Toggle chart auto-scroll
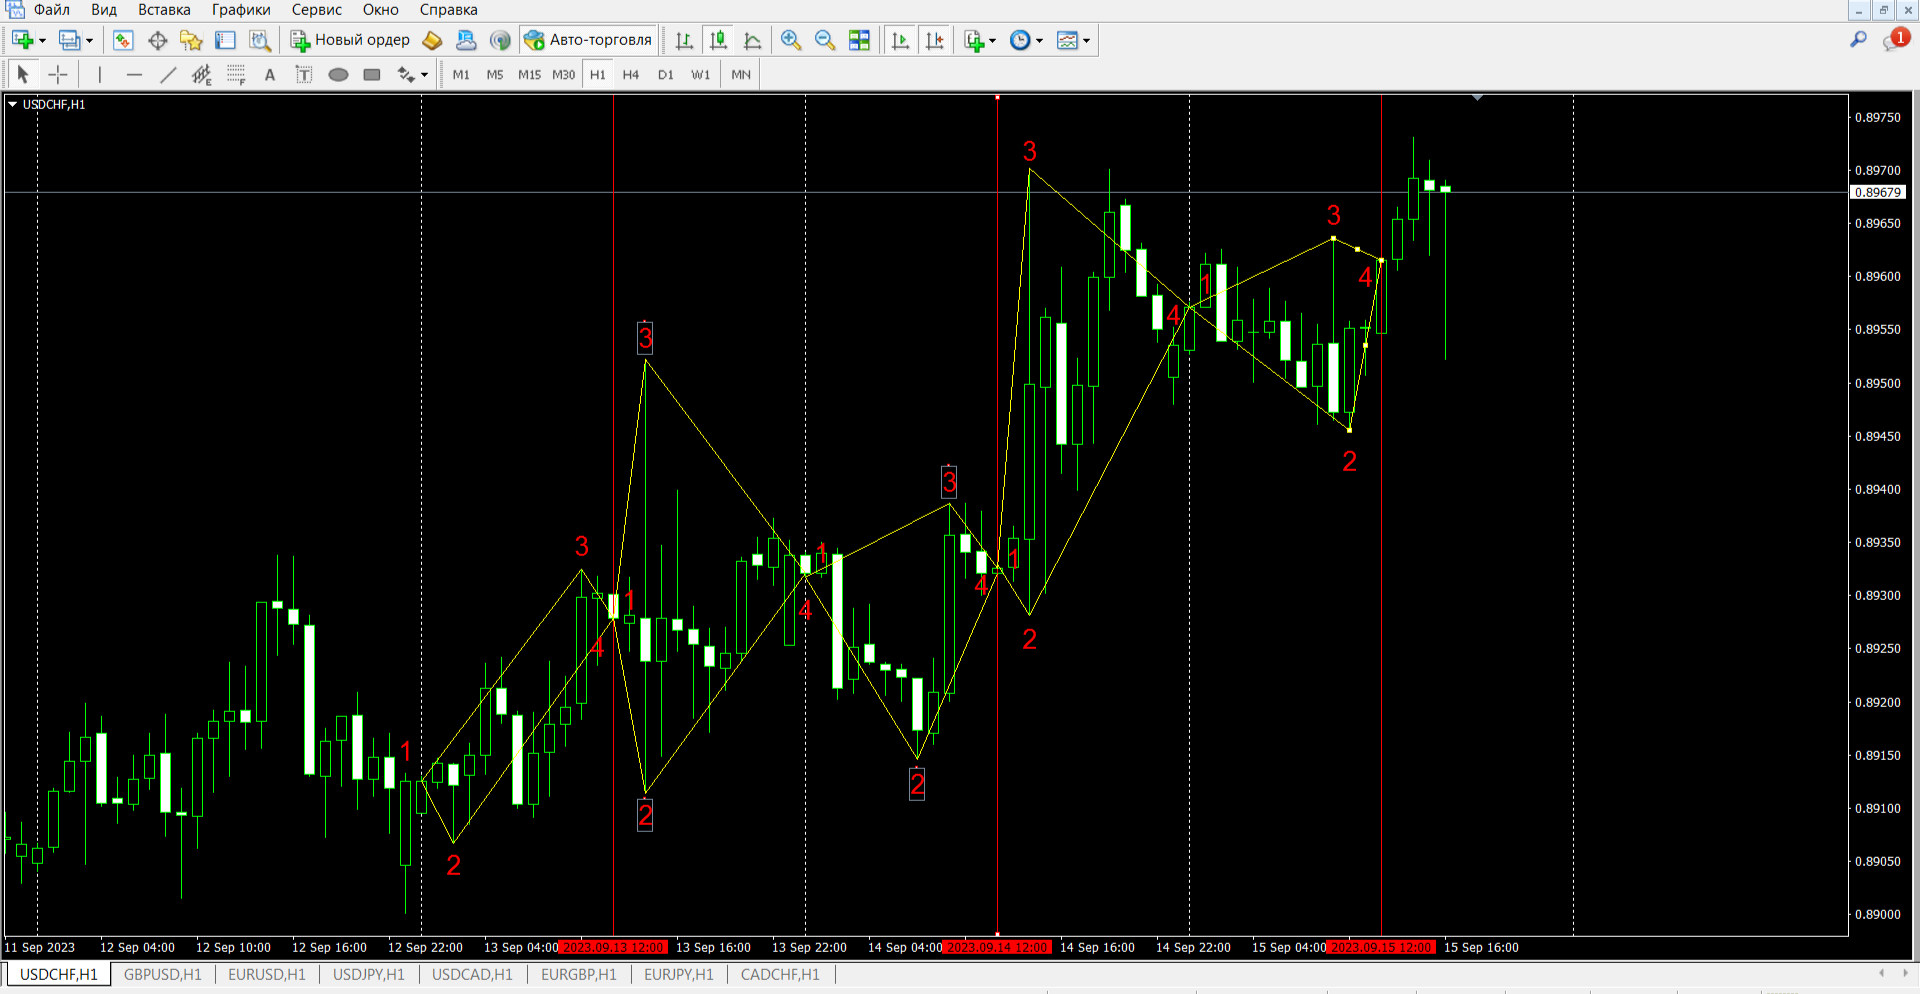This screenshot has width=1920, height=994. [900, 40]
